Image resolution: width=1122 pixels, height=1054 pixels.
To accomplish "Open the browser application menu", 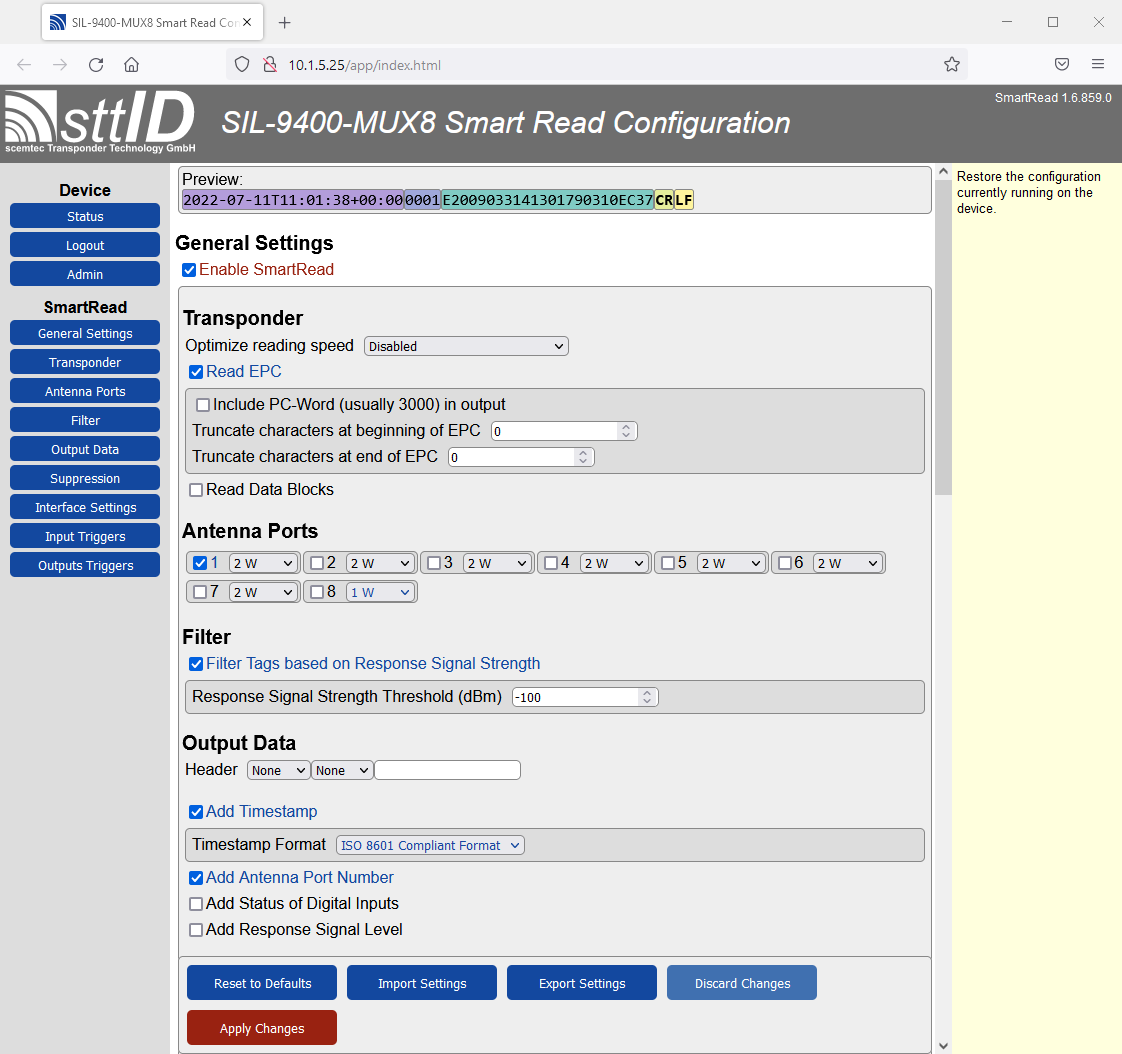I will coord(1098,65).
